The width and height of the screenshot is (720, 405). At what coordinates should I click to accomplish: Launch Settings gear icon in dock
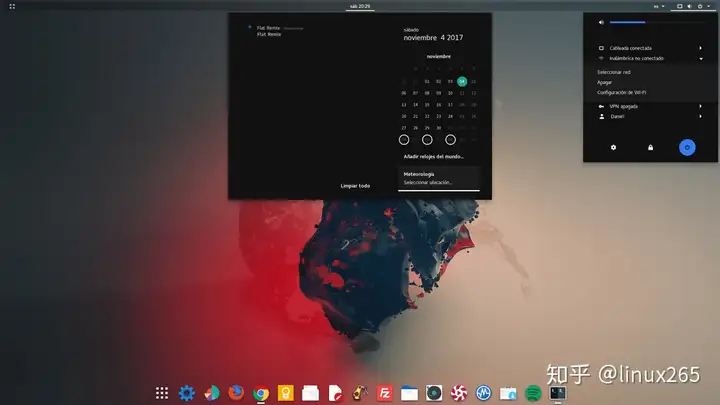pos(186,393)
